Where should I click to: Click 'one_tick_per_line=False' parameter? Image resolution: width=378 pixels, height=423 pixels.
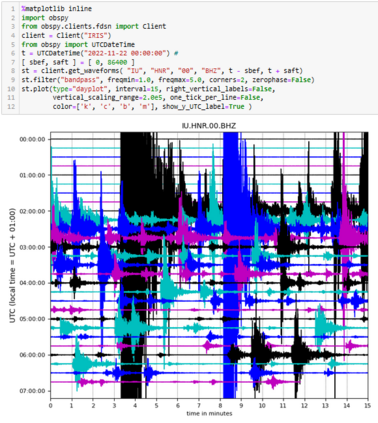(x=215, y=98)
